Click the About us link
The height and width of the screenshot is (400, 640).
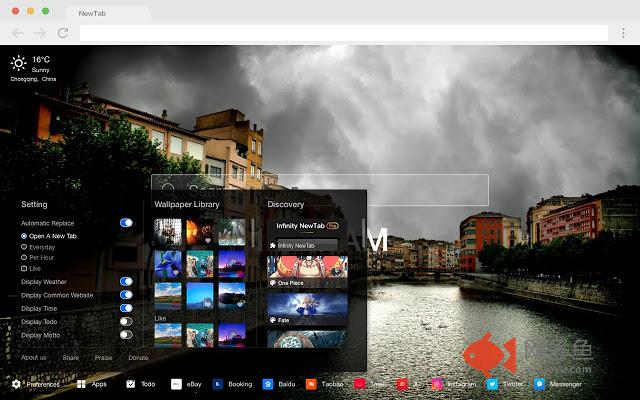click(33, 357)
